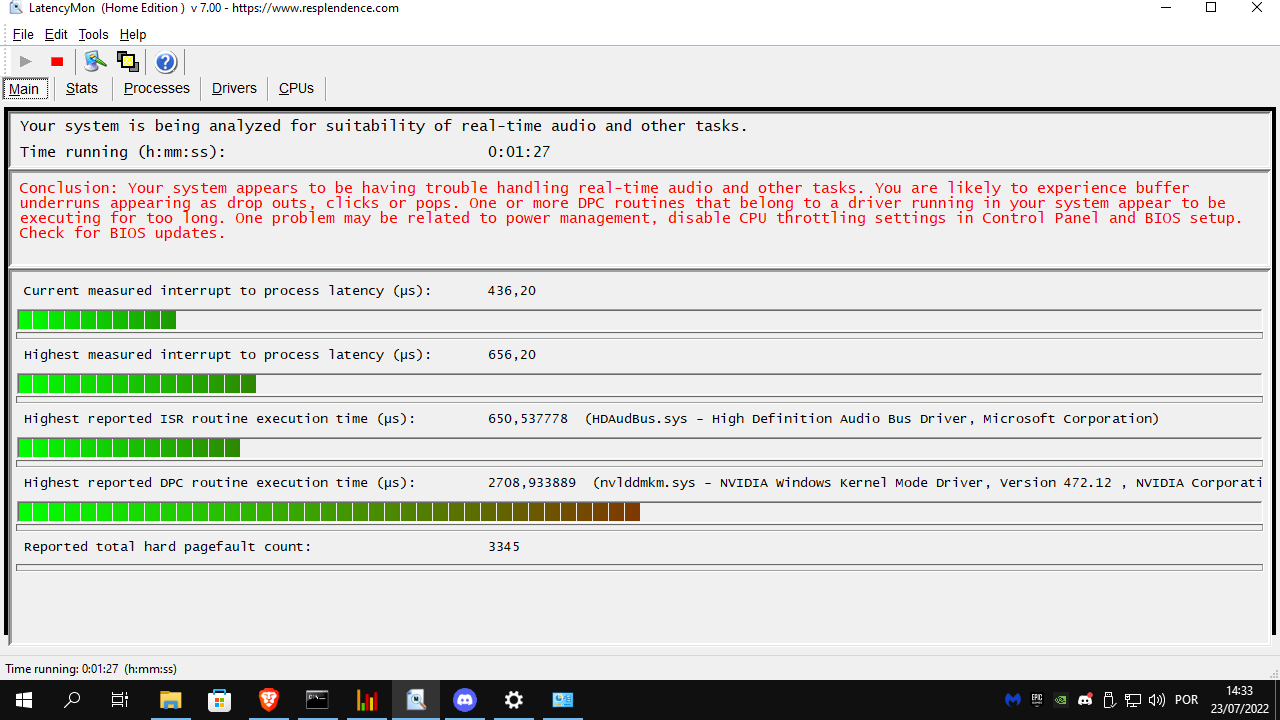
Task: Click the Discord system tray icon
Action: pyautogui.click(x=1086, y=700)
